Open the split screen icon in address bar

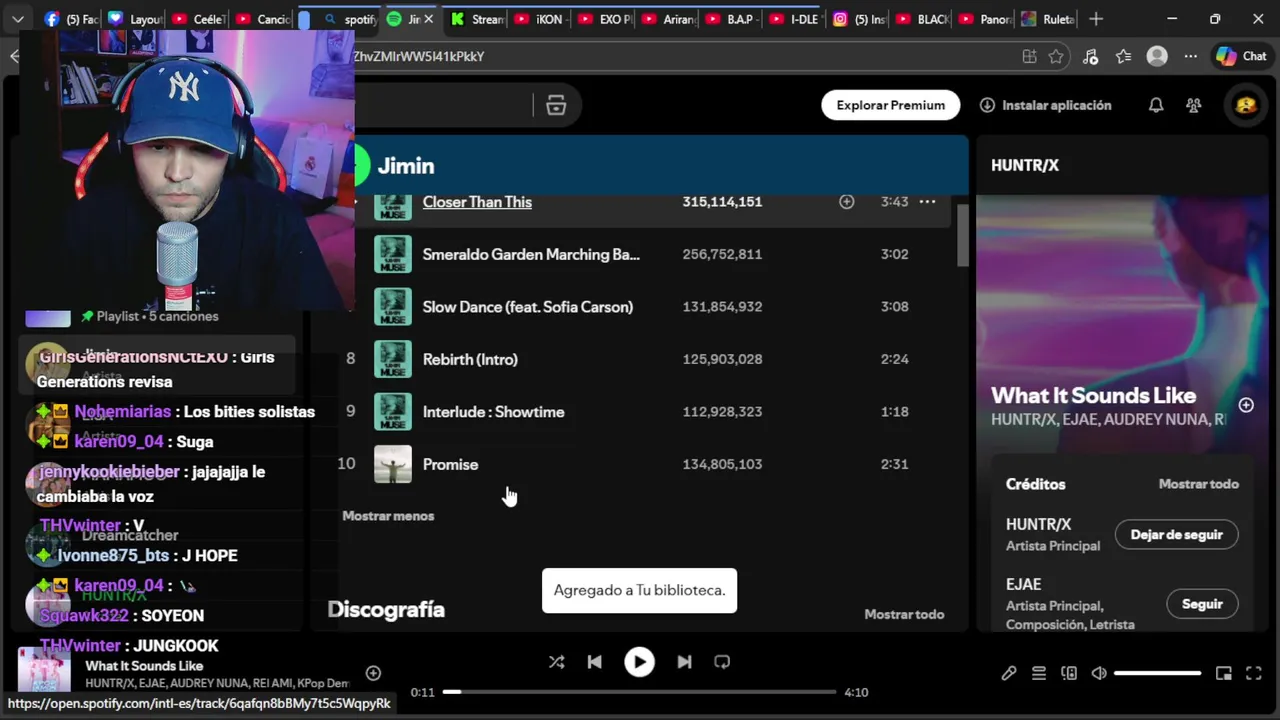[1029, 57]
